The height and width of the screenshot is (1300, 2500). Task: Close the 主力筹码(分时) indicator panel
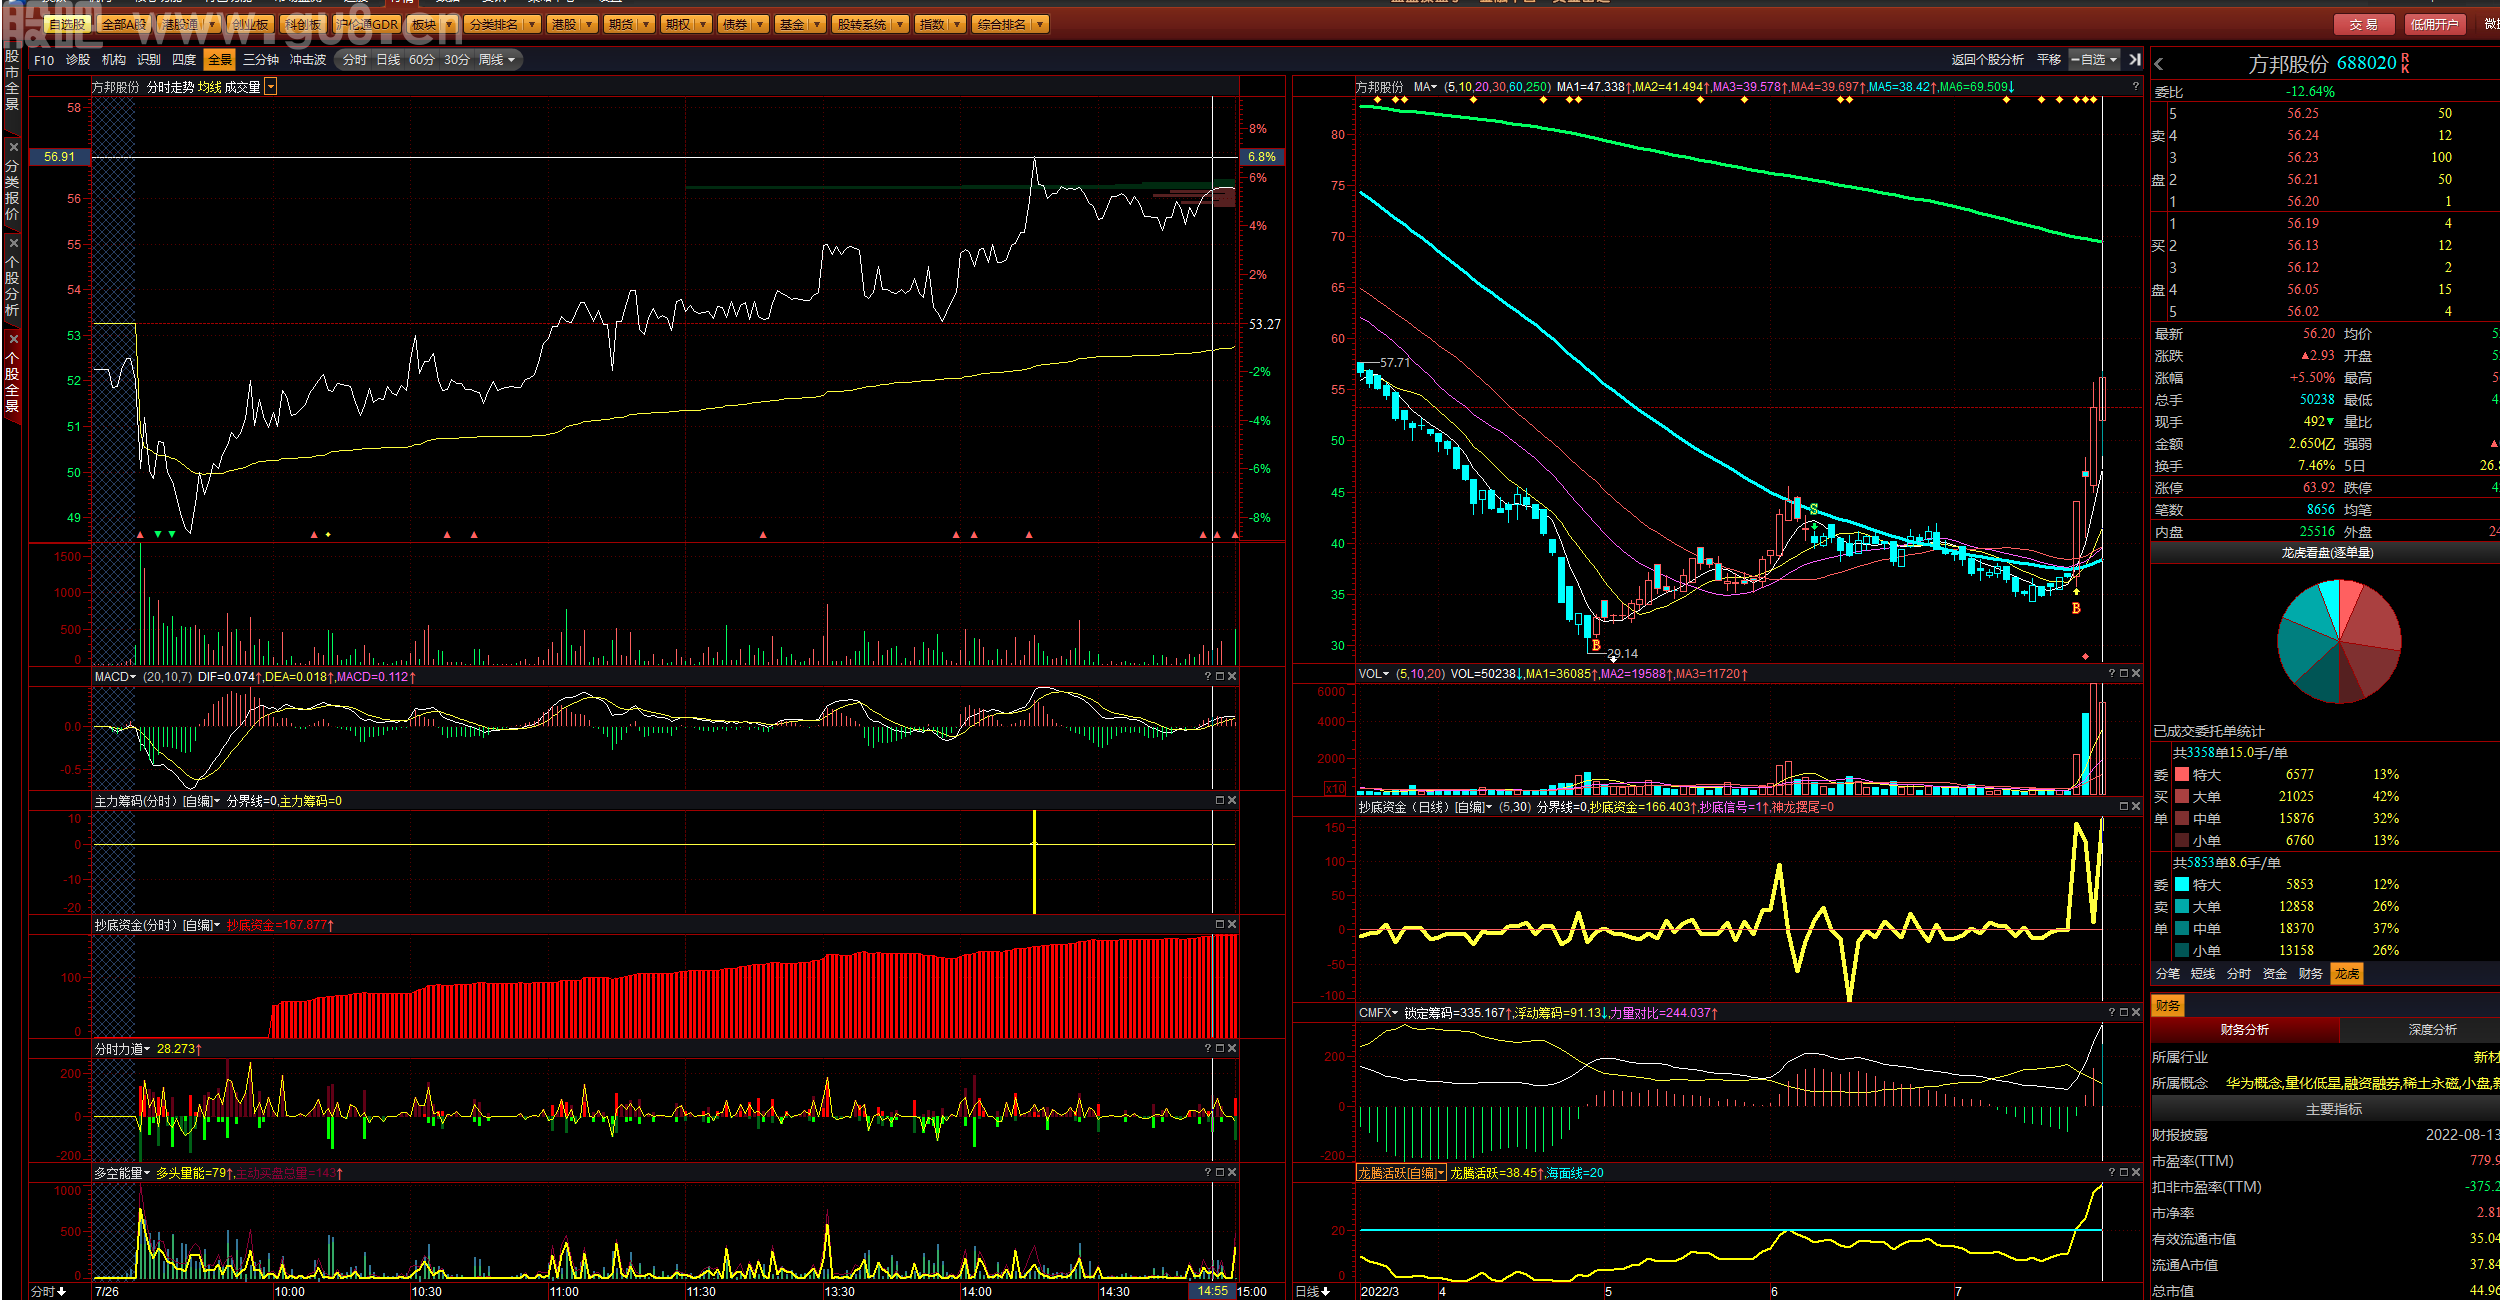coord(1232,801)
